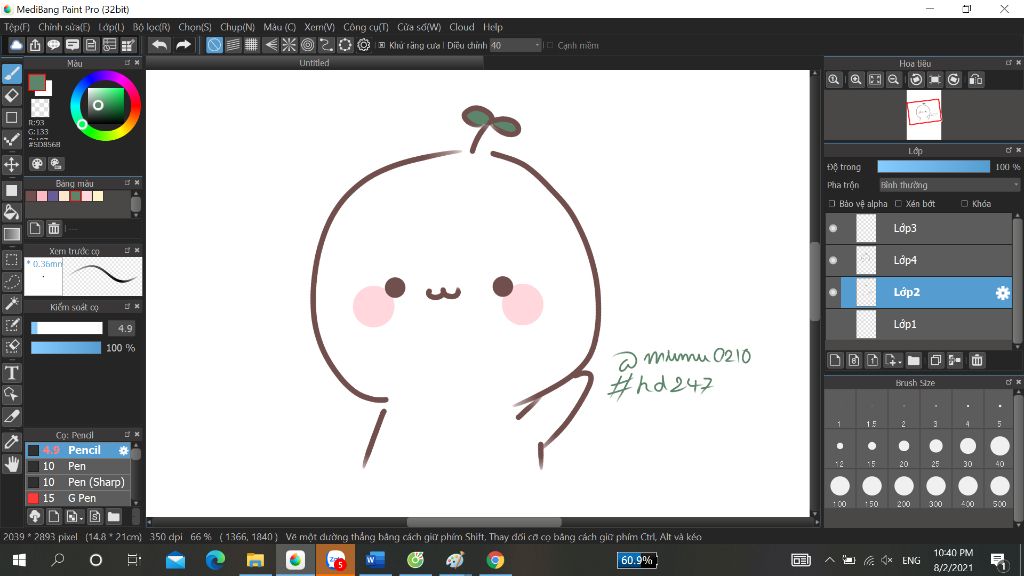Image resolution: width=1024 pixels, height=576 pixels.
Task: Switch to the Untitled canvas tab
Action: click(314, 63)
